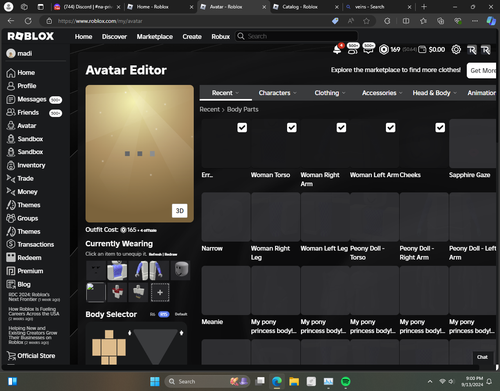Open the notifications bell icon
The width and height of the screenshot is (500, 391).
coord(337,50)
